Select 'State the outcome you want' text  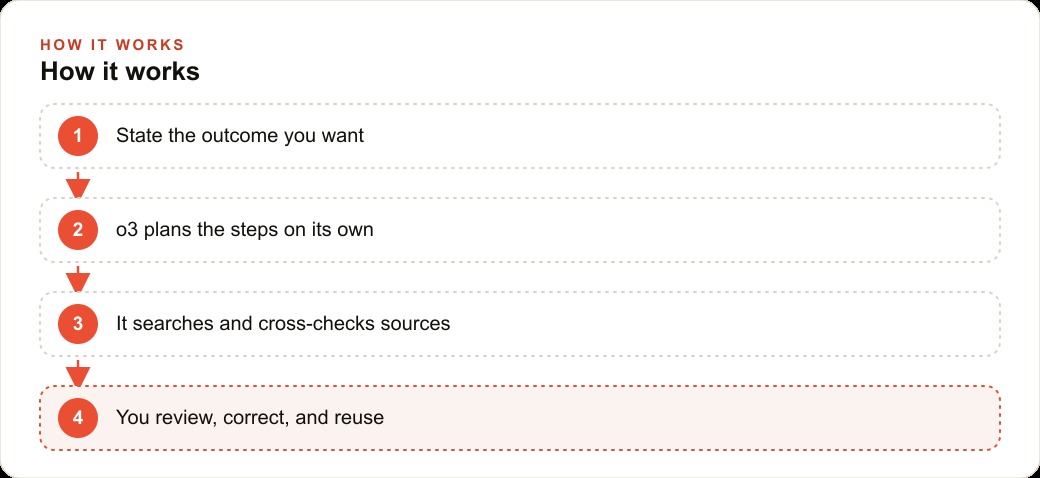[x=240, y=136]
